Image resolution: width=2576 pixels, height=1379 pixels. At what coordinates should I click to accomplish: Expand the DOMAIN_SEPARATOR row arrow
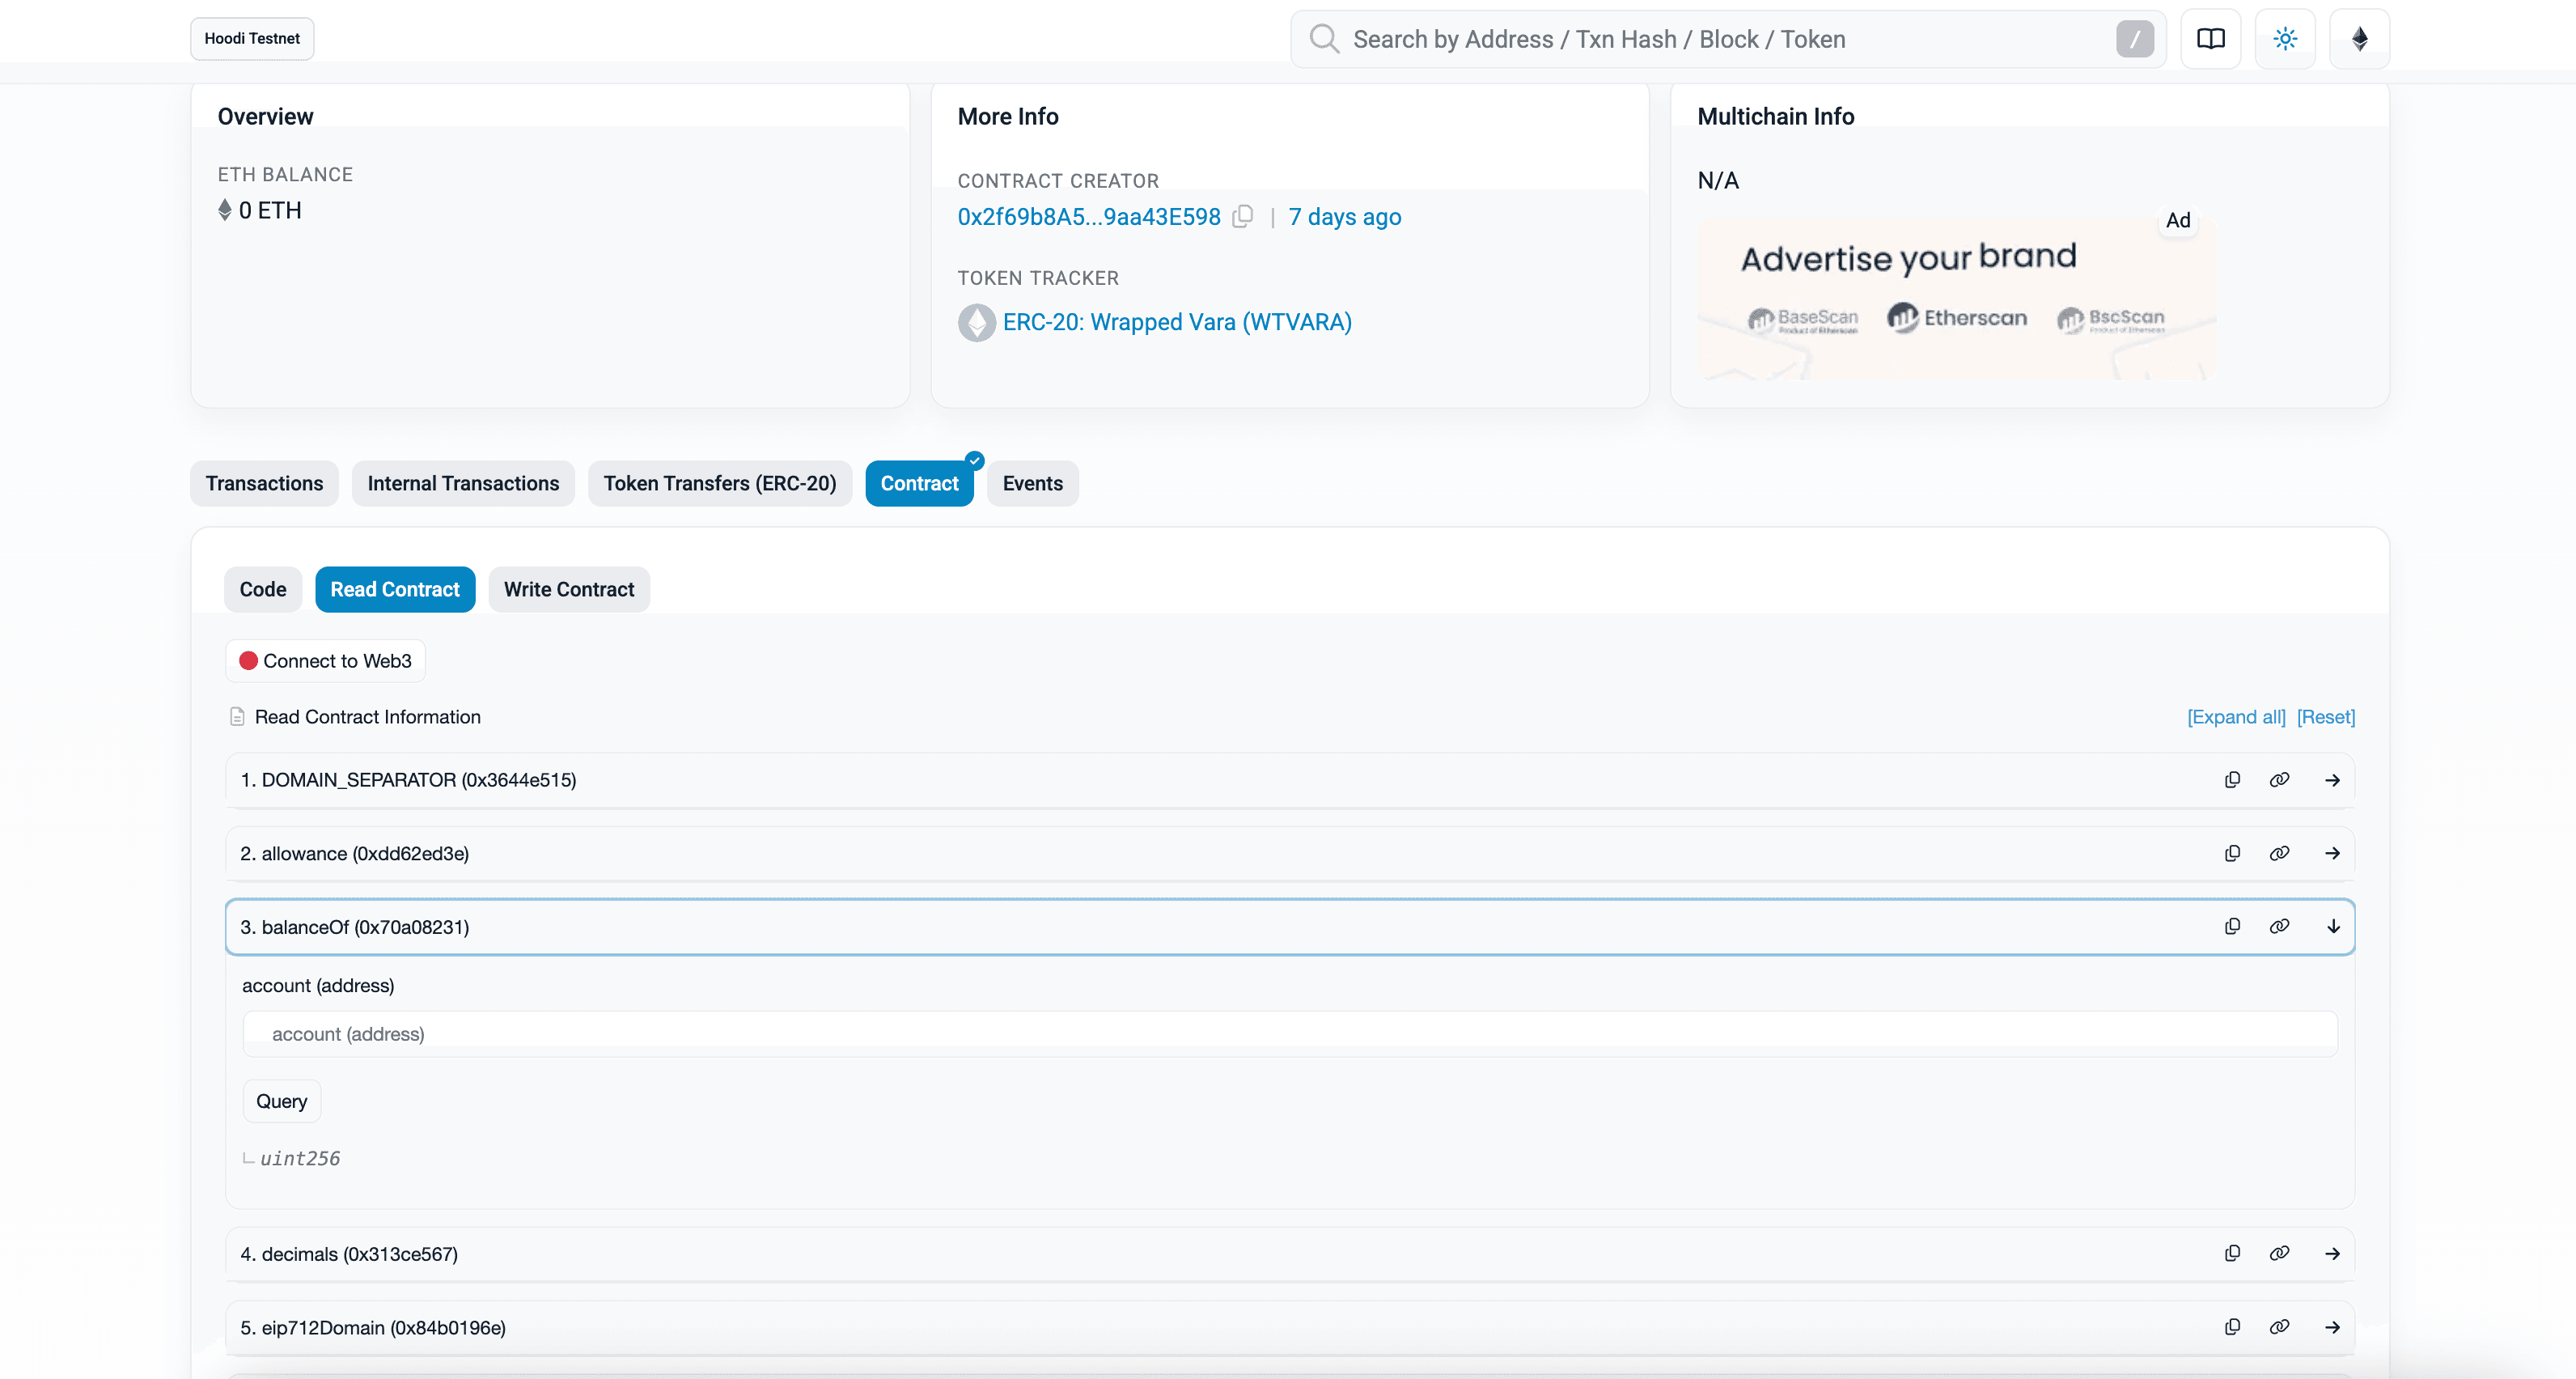point(2333,780)
